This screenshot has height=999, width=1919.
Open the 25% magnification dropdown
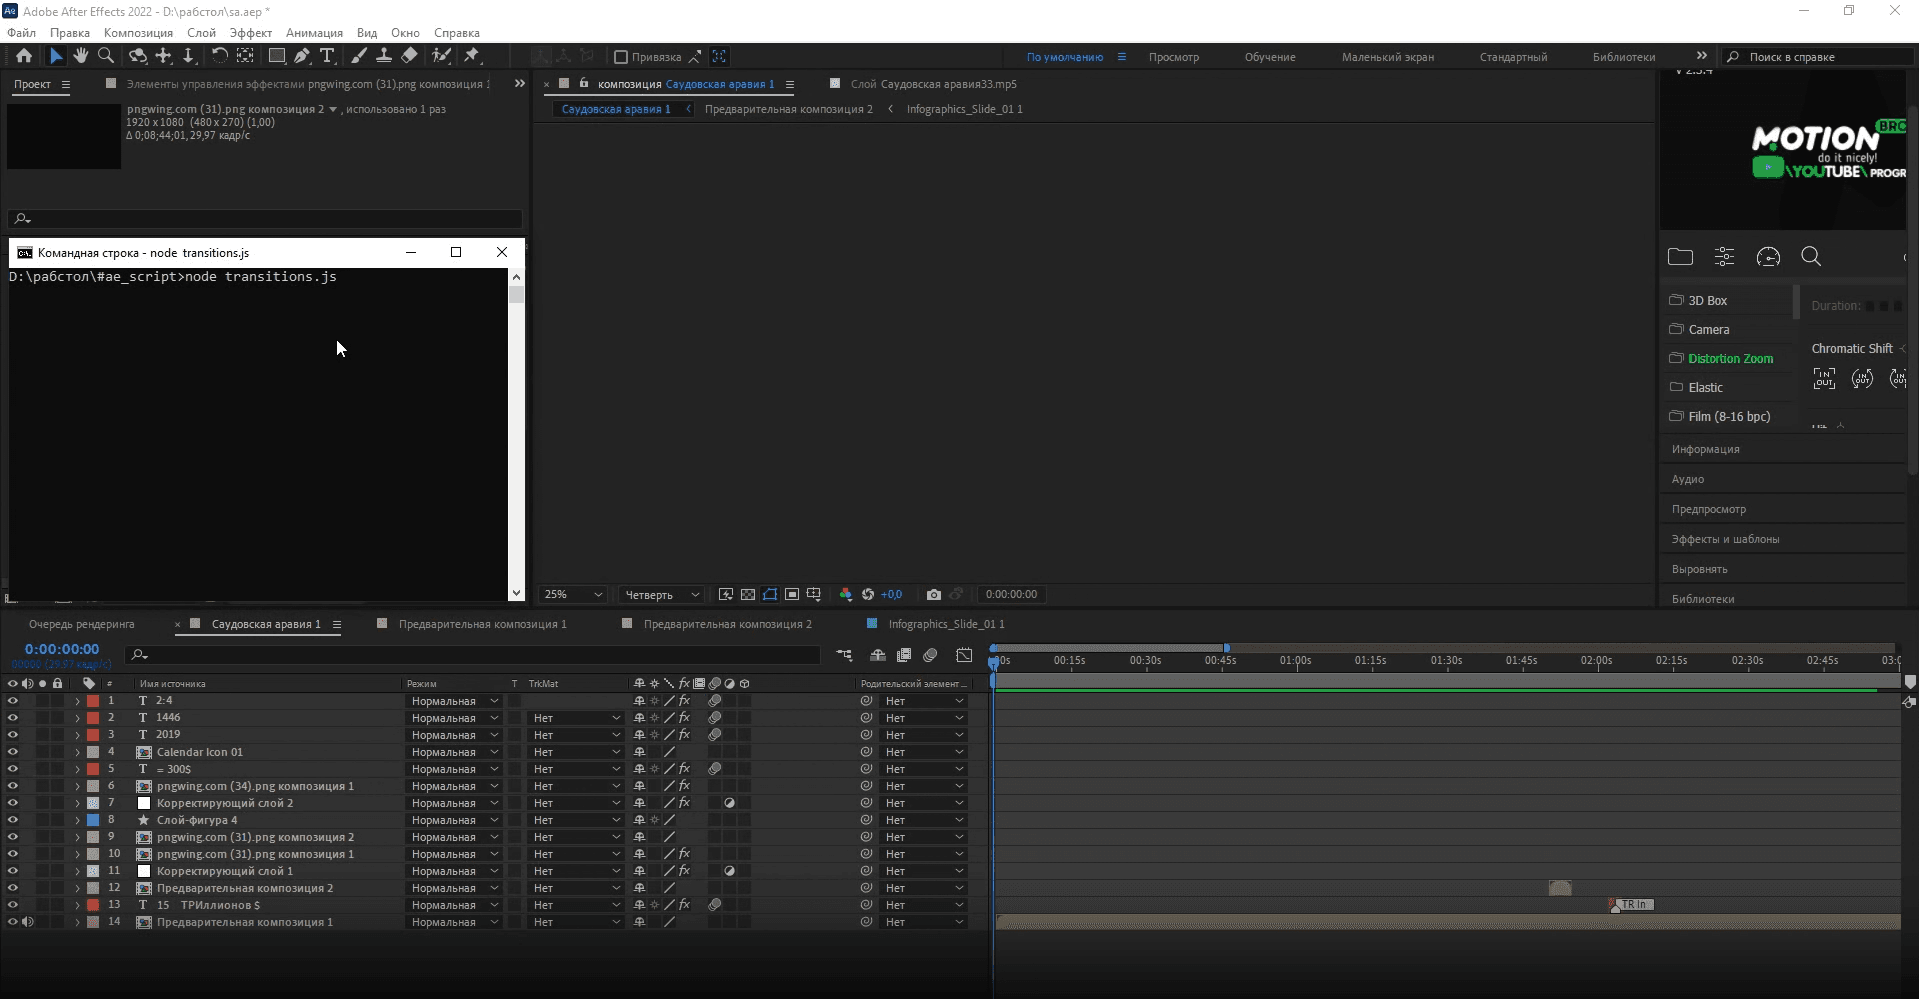(573, 594)
